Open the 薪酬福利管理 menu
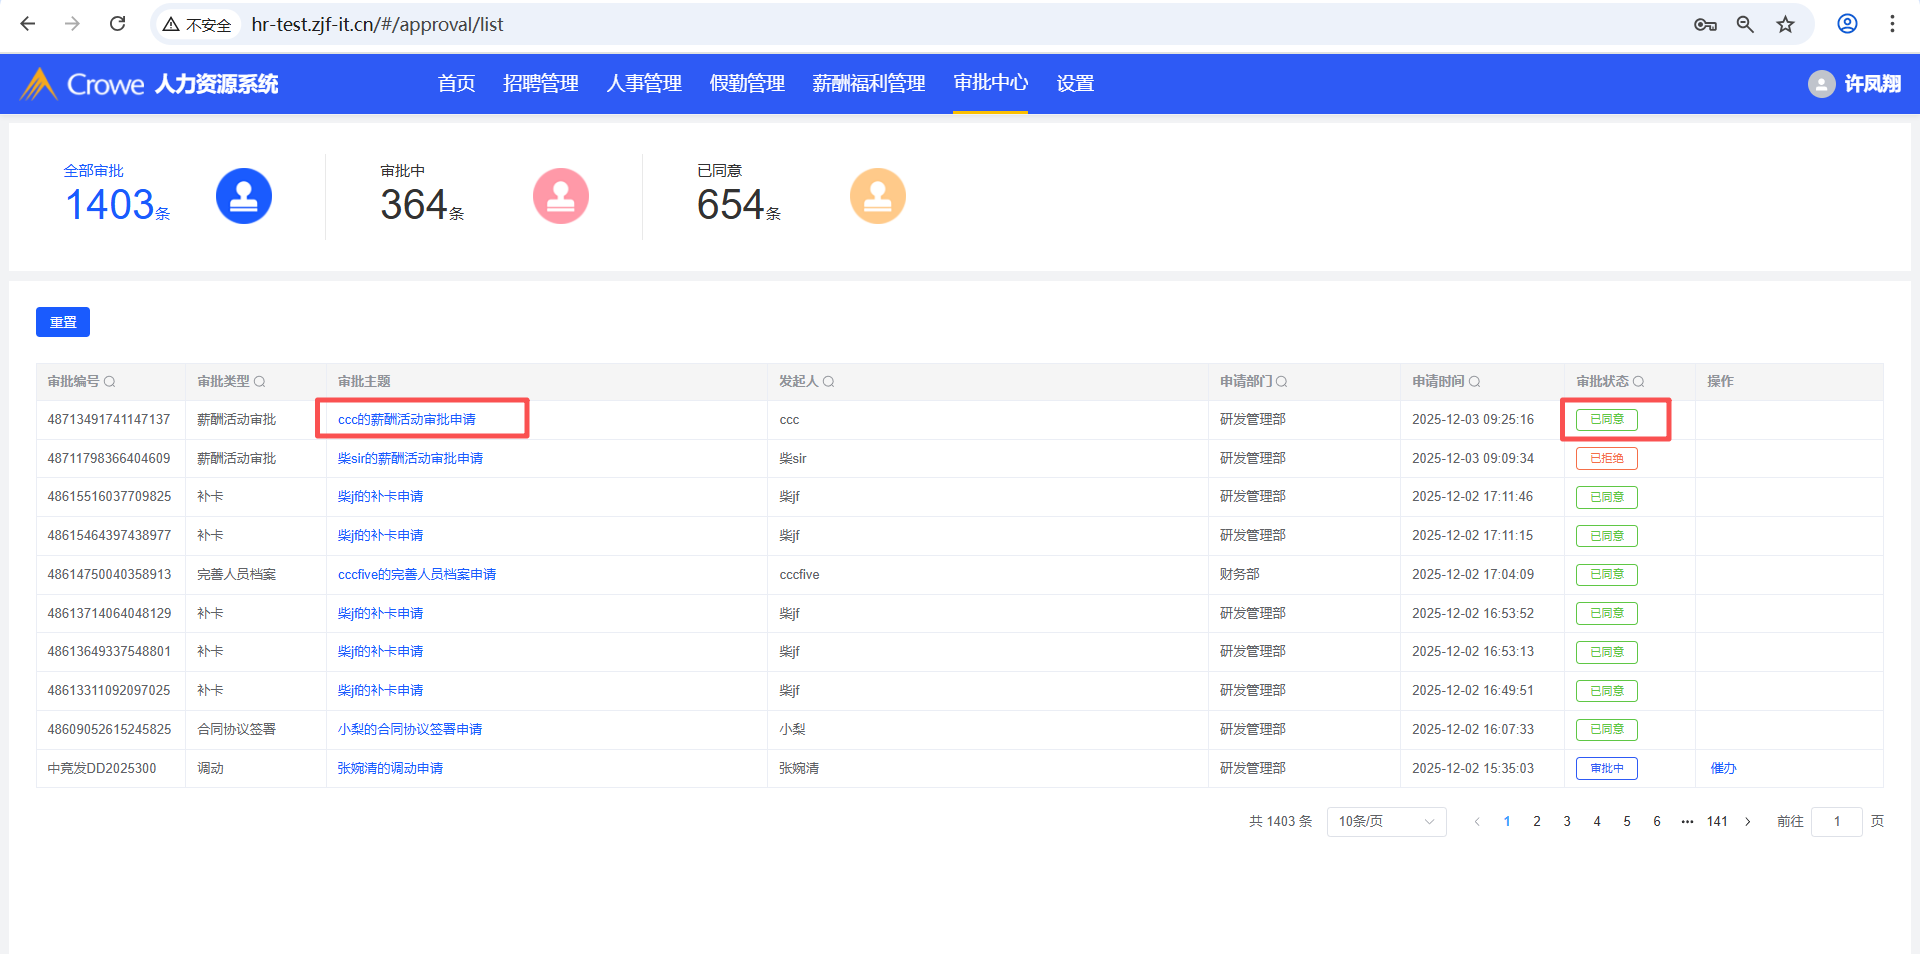Screen dimensions: 1920x954 point(869,84)
